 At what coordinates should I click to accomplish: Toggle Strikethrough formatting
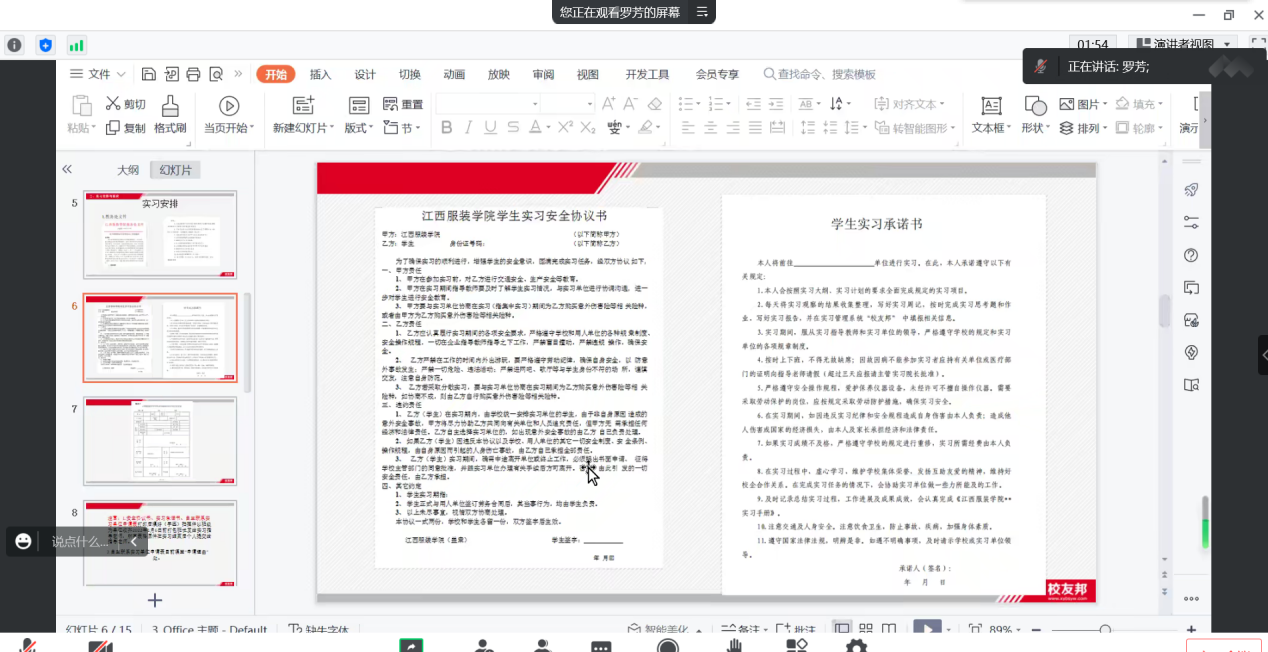[513, 128]
